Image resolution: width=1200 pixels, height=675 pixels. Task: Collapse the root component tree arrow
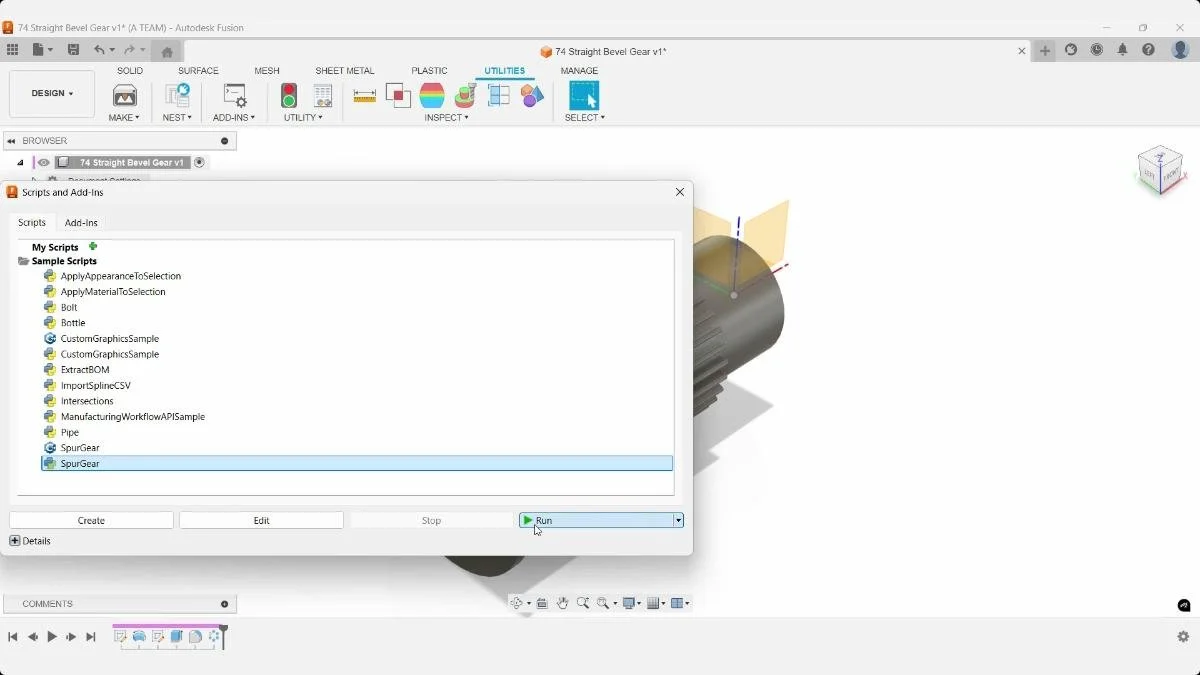(x=20, y=162)
